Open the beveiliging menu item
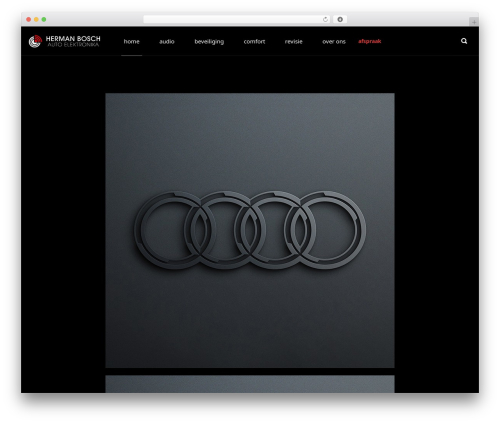This screenshot has width=500, height=423. (x=209, y=42)
